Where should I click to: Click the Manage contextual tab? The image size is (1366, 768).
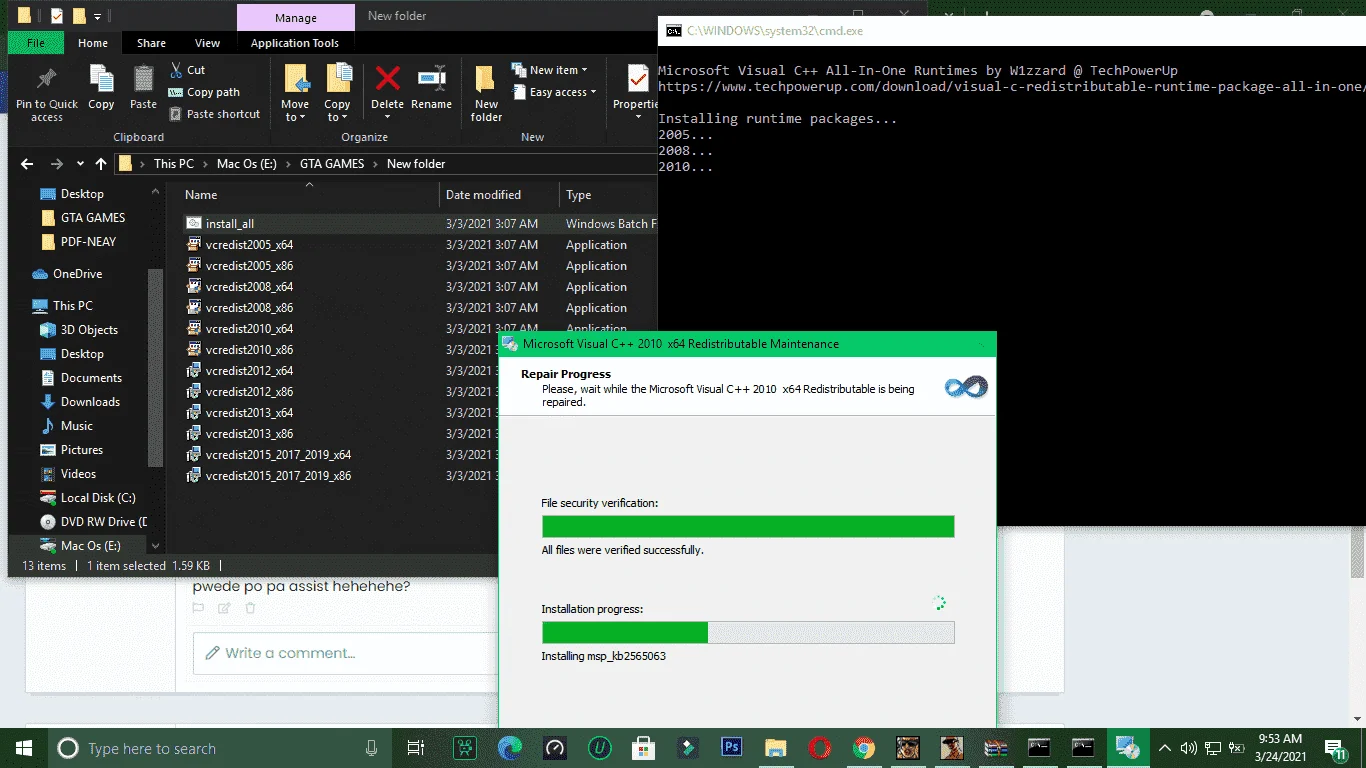coord(296,17)
